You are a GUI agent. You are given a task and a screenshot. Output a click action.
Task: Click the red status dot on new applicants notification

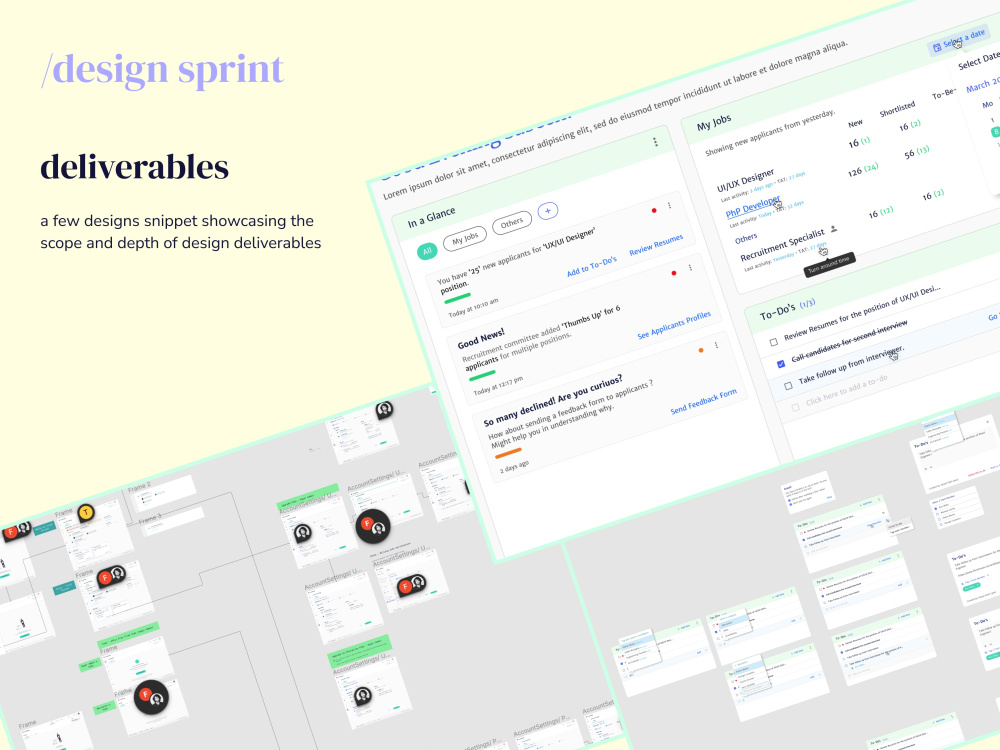[x=654, y=210]
